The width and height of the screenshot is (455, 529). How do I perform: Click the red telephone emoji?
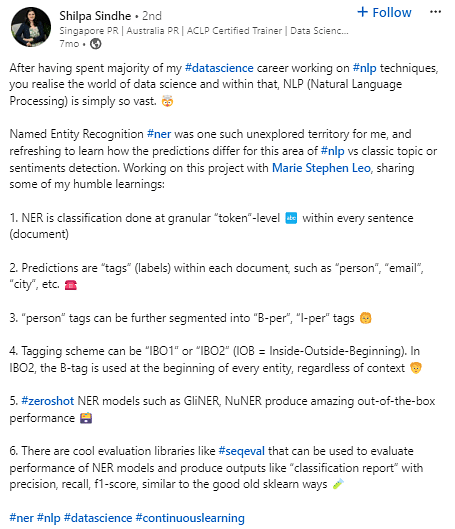click(x=70, y=285)
